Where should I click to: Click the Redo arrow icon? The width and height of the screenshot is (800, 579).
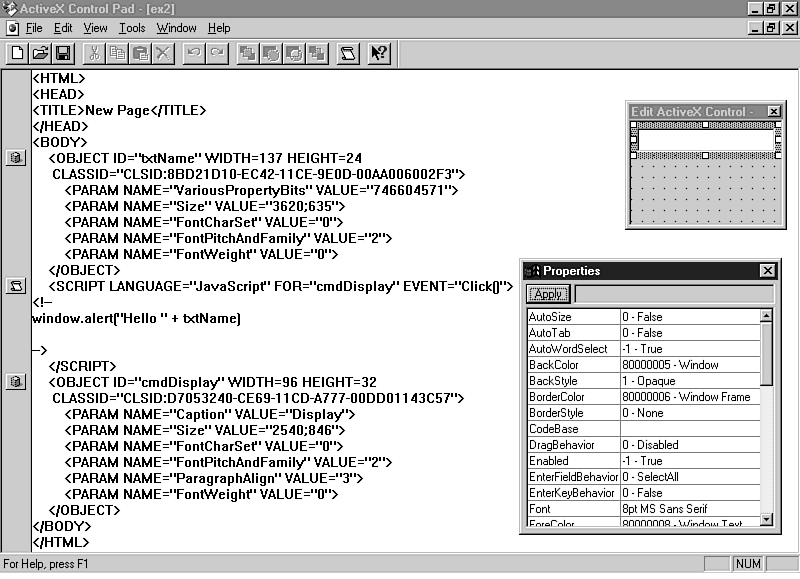point(217,54)
